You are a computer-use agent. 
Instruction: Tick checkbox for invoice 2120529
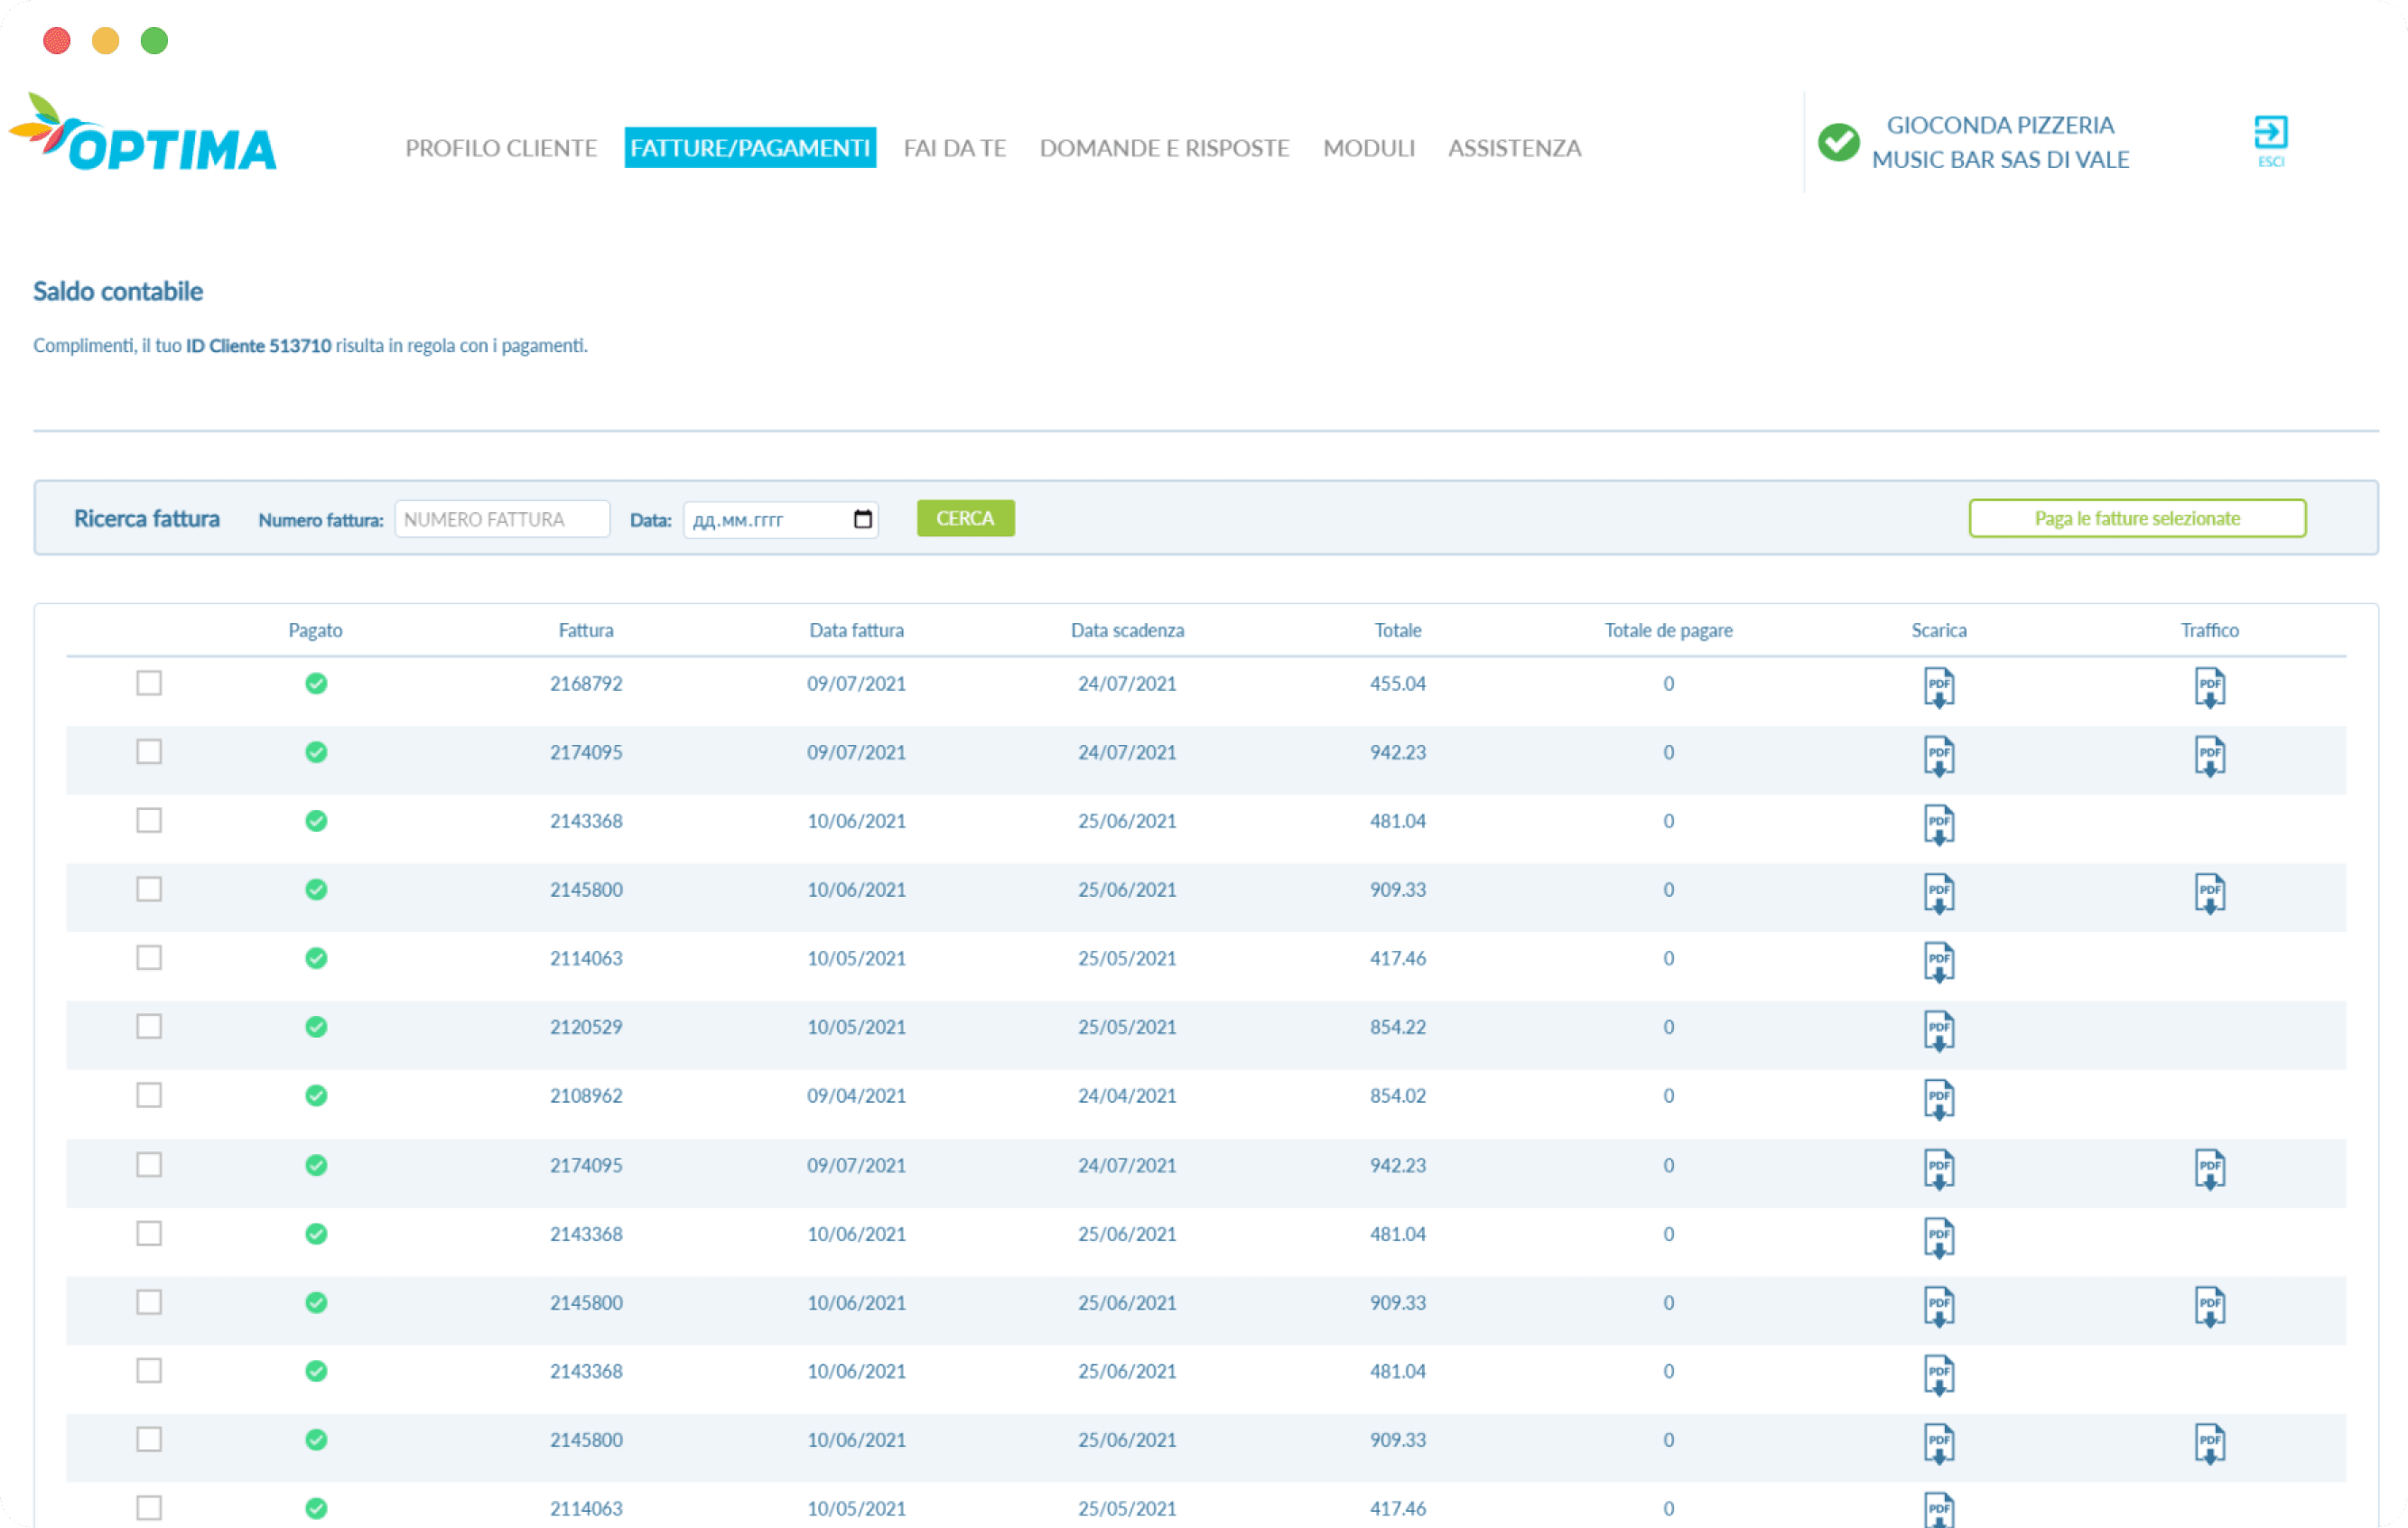point(149,1026)
